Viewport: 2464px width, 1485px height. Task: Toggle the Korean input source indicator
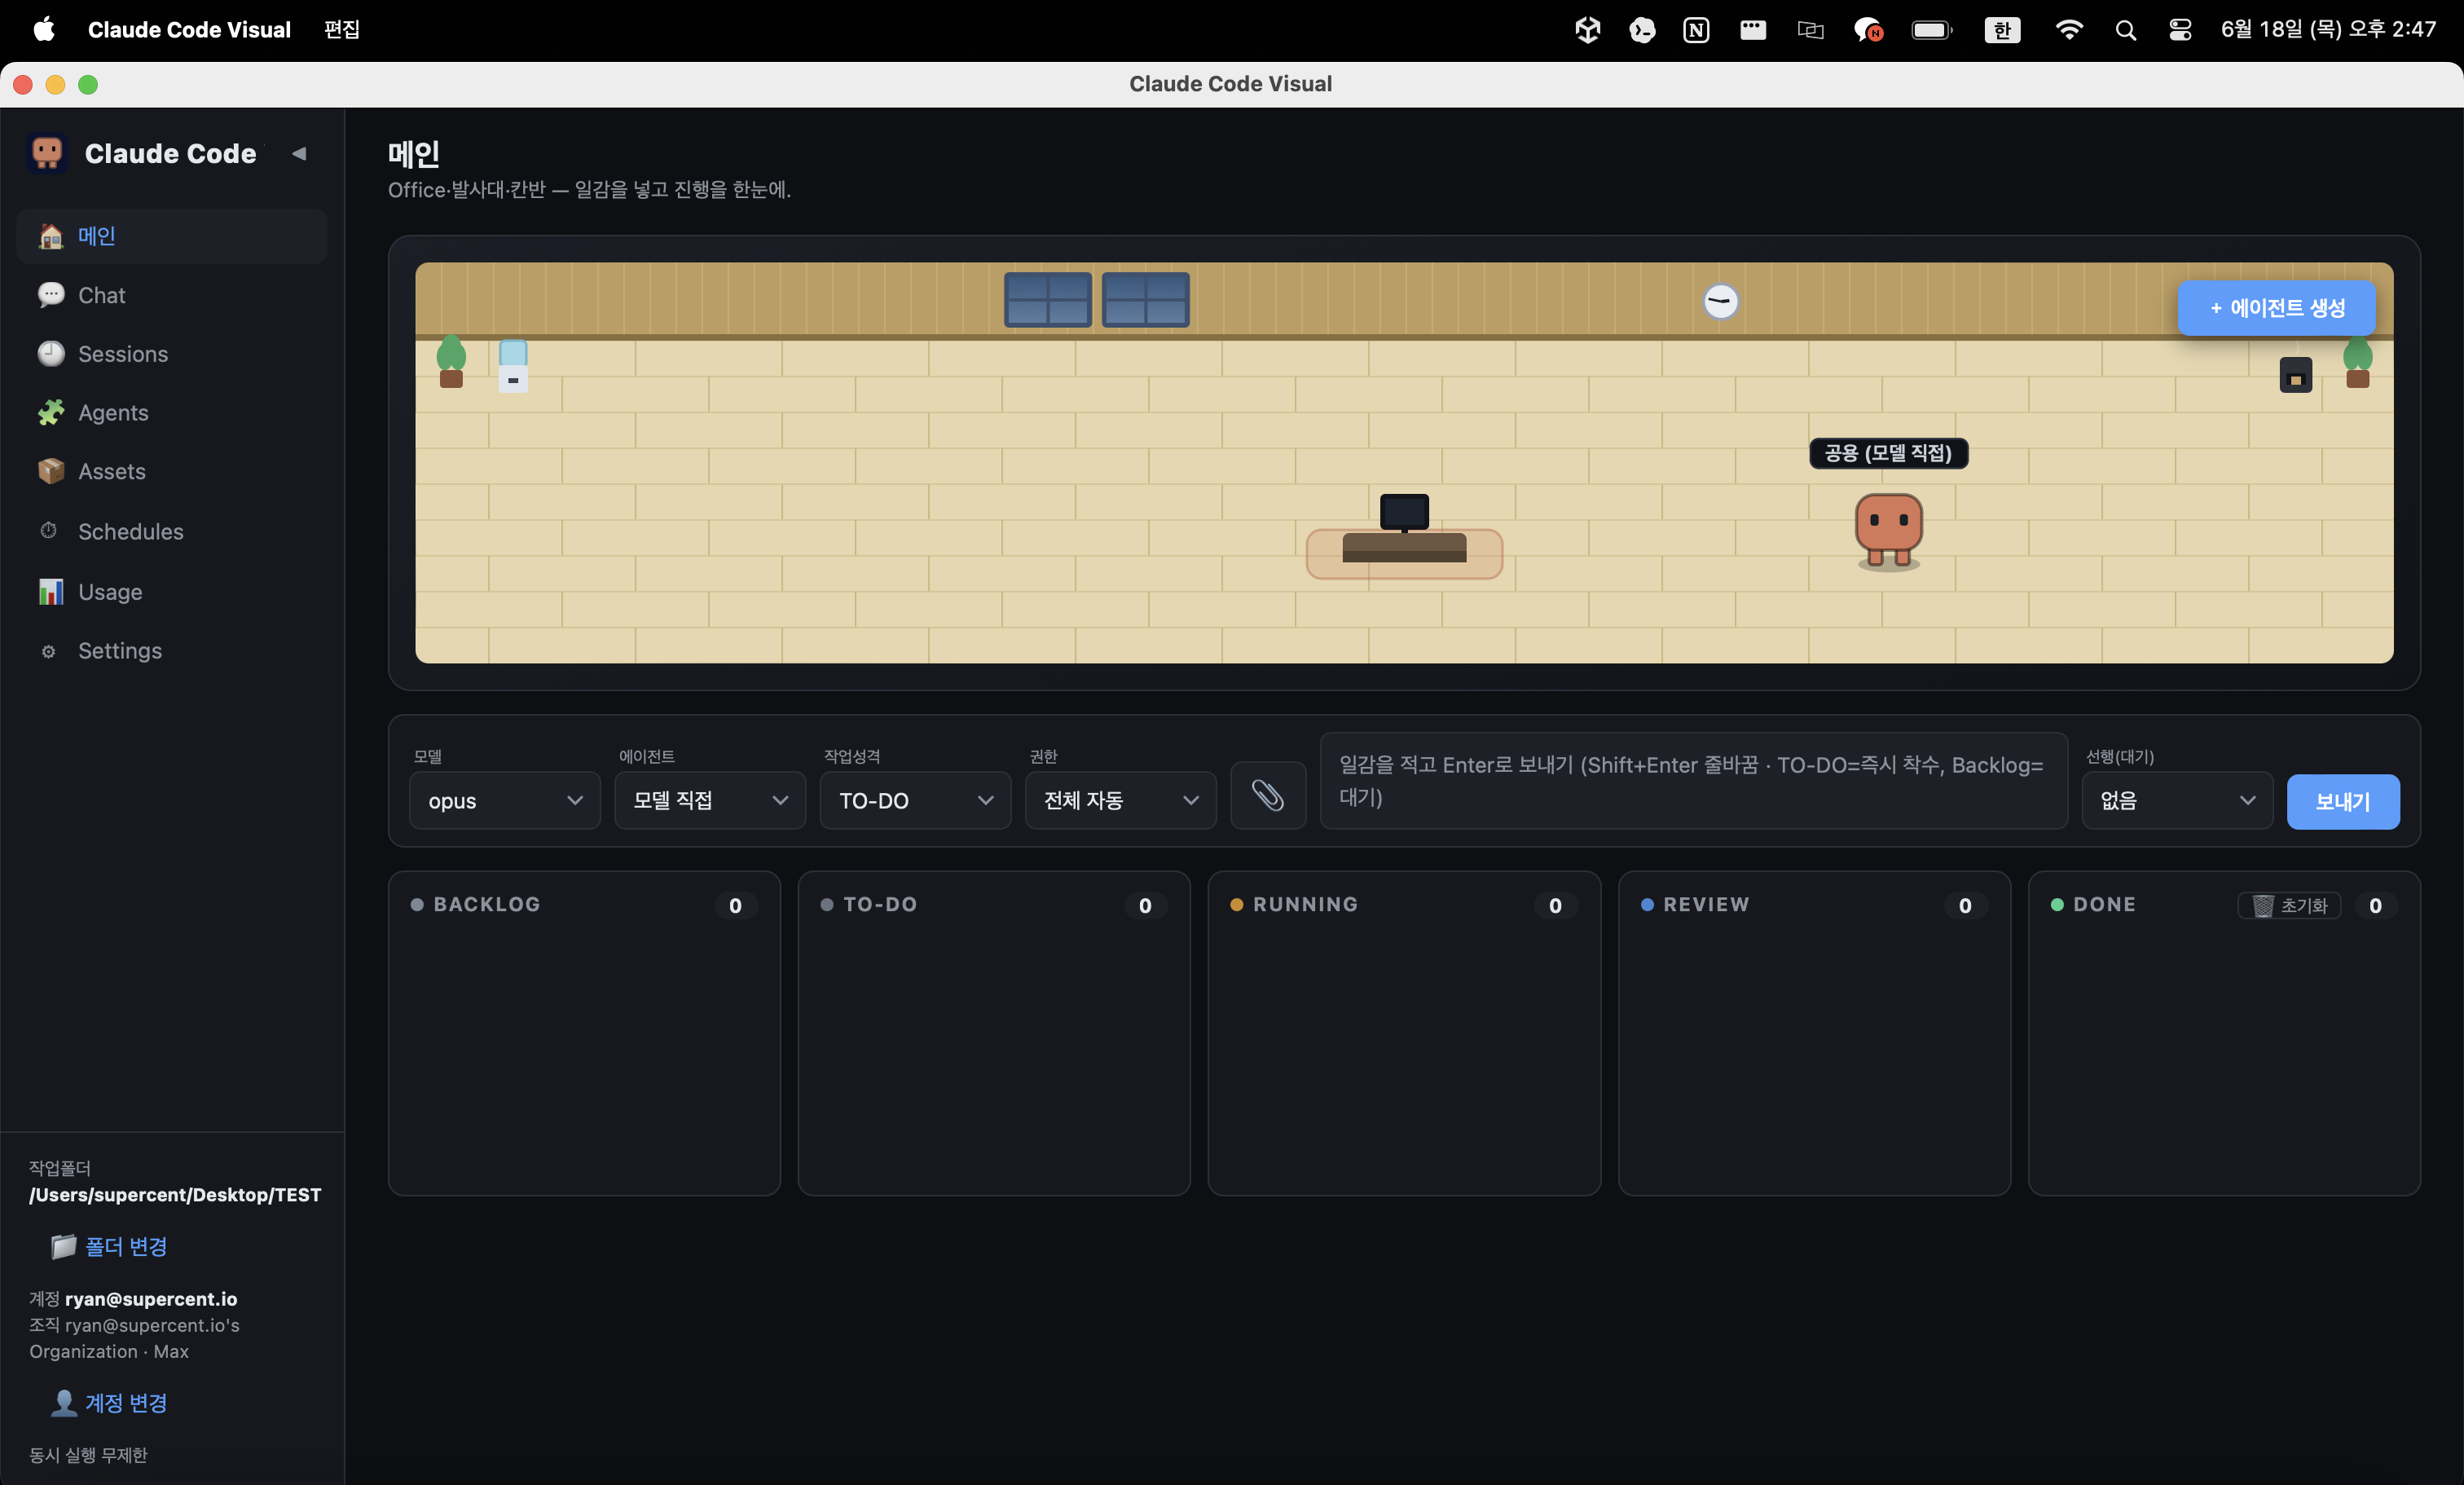[2002, 30]
